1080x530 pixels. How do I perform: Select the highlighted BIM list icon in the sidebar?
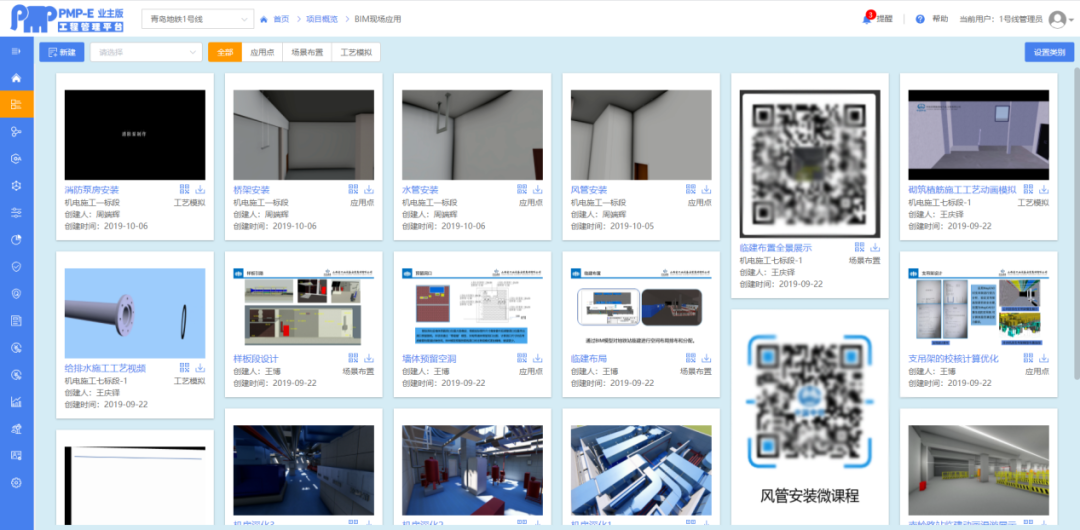(16, 105)
